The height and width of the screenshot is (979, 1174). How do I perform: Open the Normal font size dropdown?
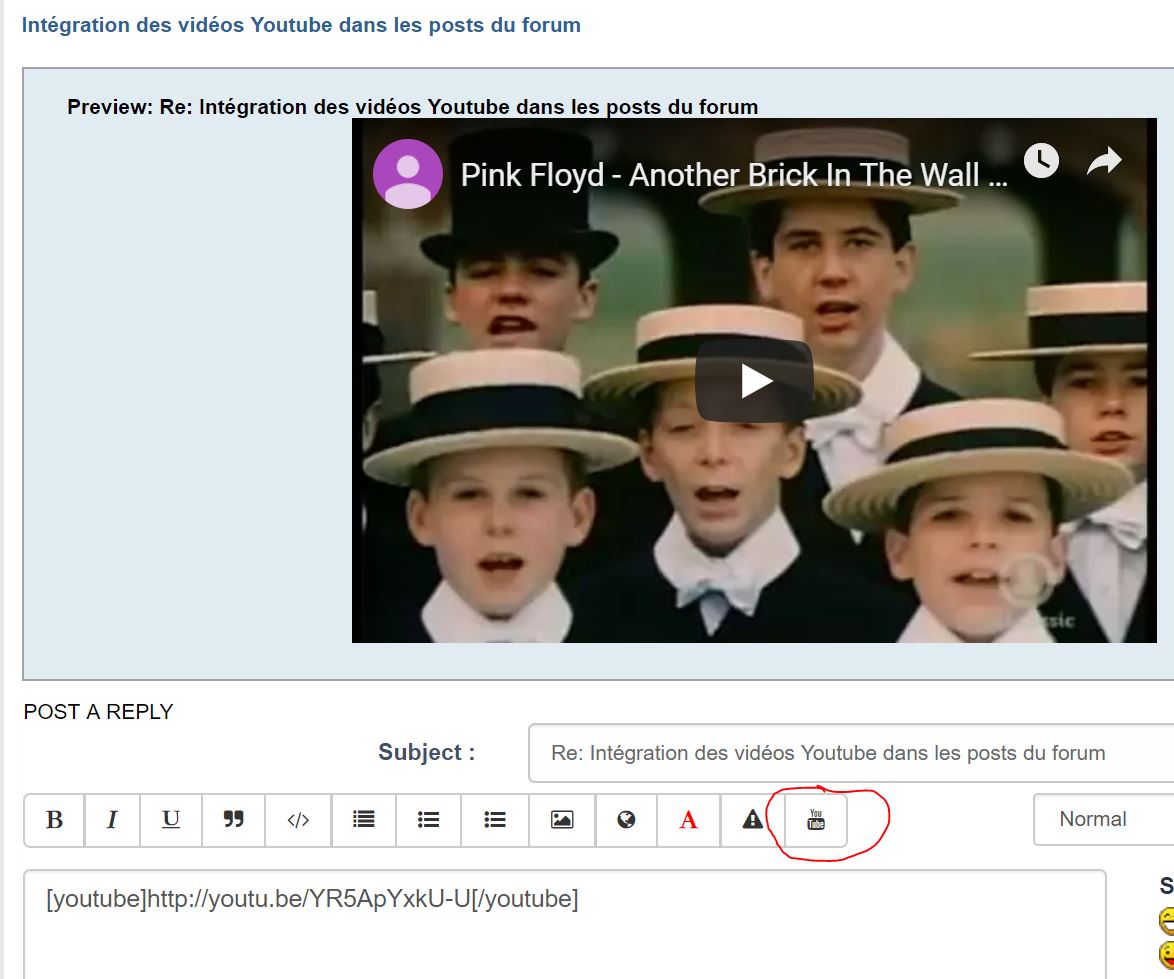tap(1102, 819)
